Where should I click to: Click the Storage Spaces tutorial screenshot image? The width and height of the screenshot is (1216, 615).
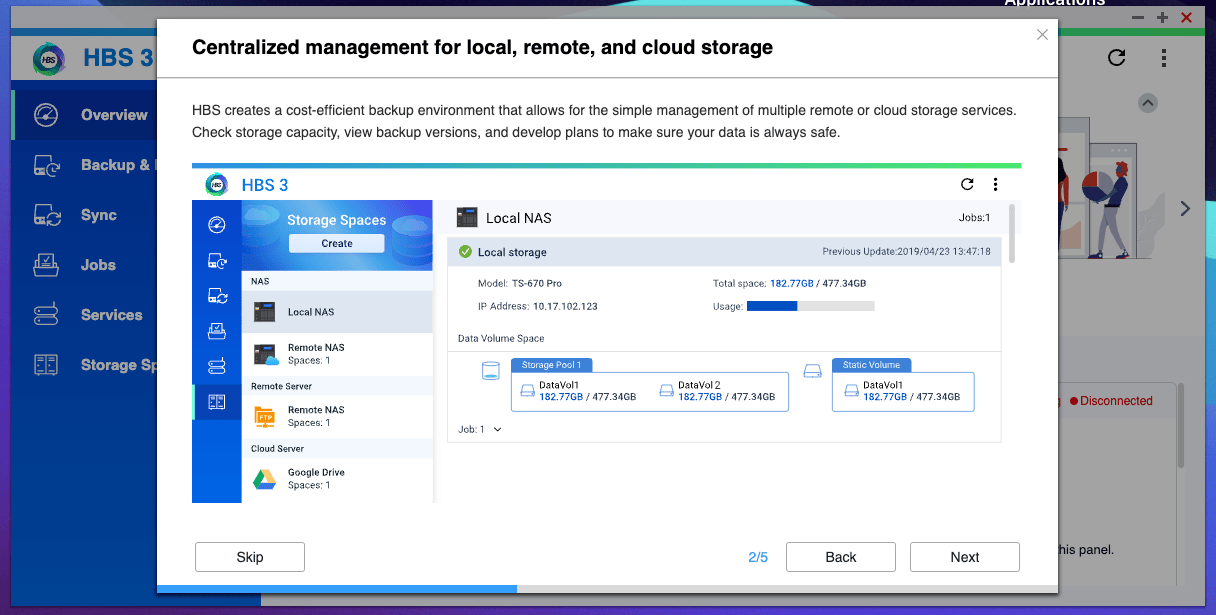point(606,333)
